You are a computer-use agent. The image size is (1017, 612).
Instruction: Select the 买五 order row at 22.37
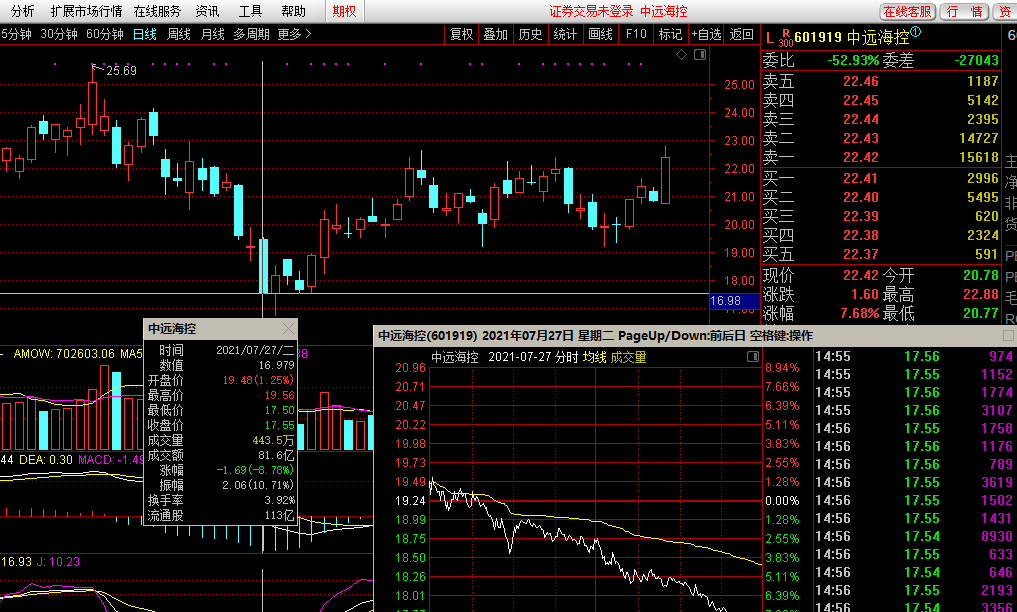(x=881, y=254)
